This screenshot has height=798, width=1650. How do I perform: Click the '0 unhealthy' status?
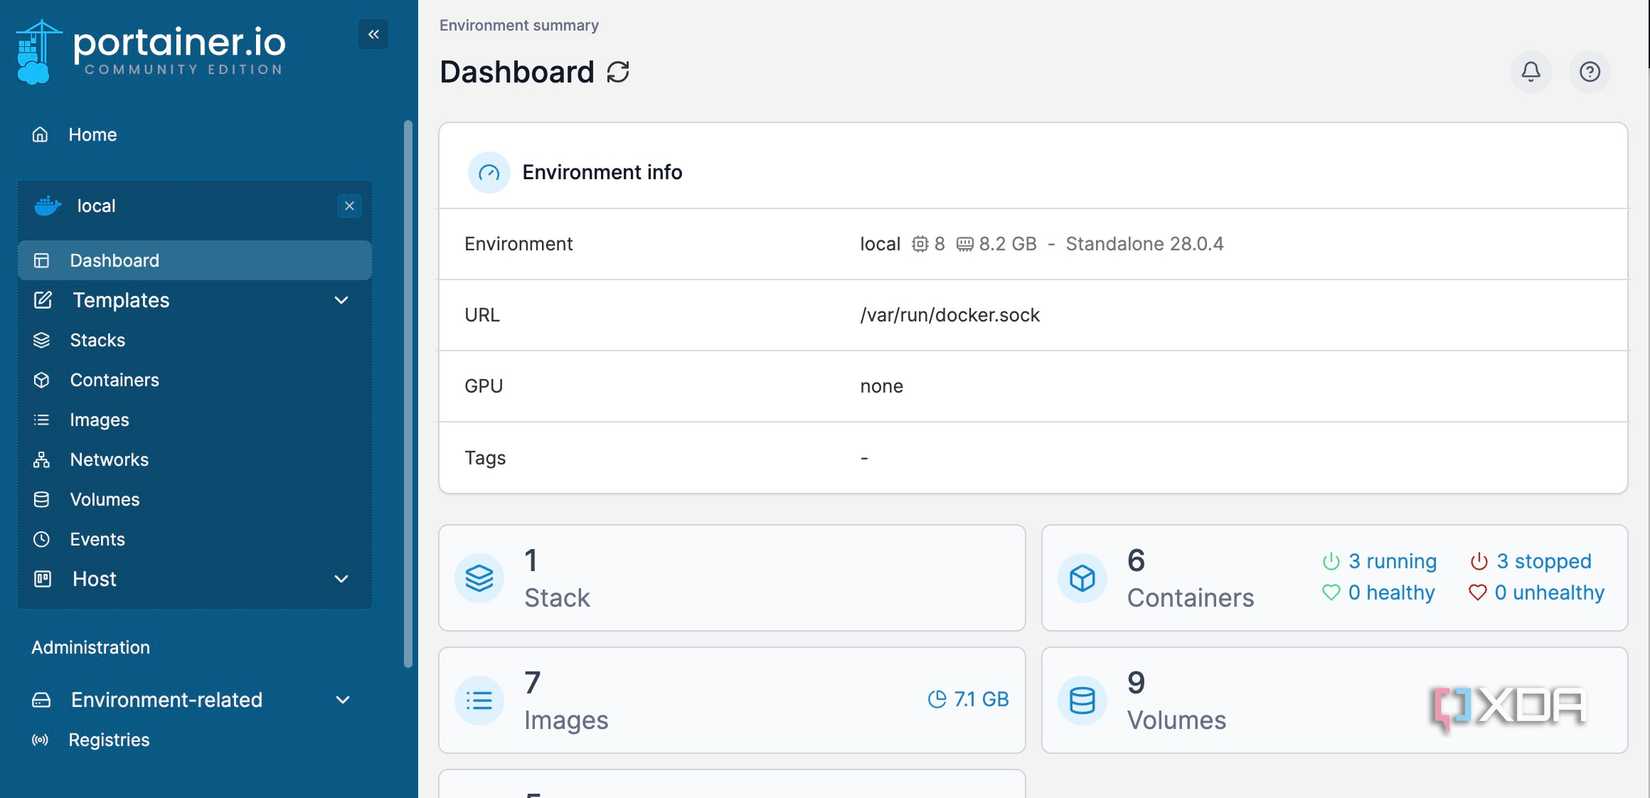(x=1537, y=593)
